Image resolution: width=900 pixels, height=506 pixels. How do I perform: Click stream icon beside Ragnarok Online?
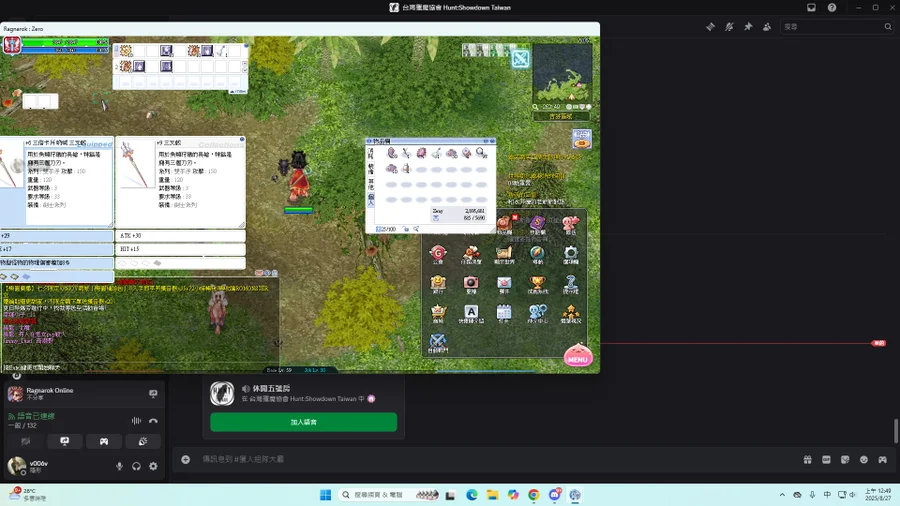click(153, 394)
